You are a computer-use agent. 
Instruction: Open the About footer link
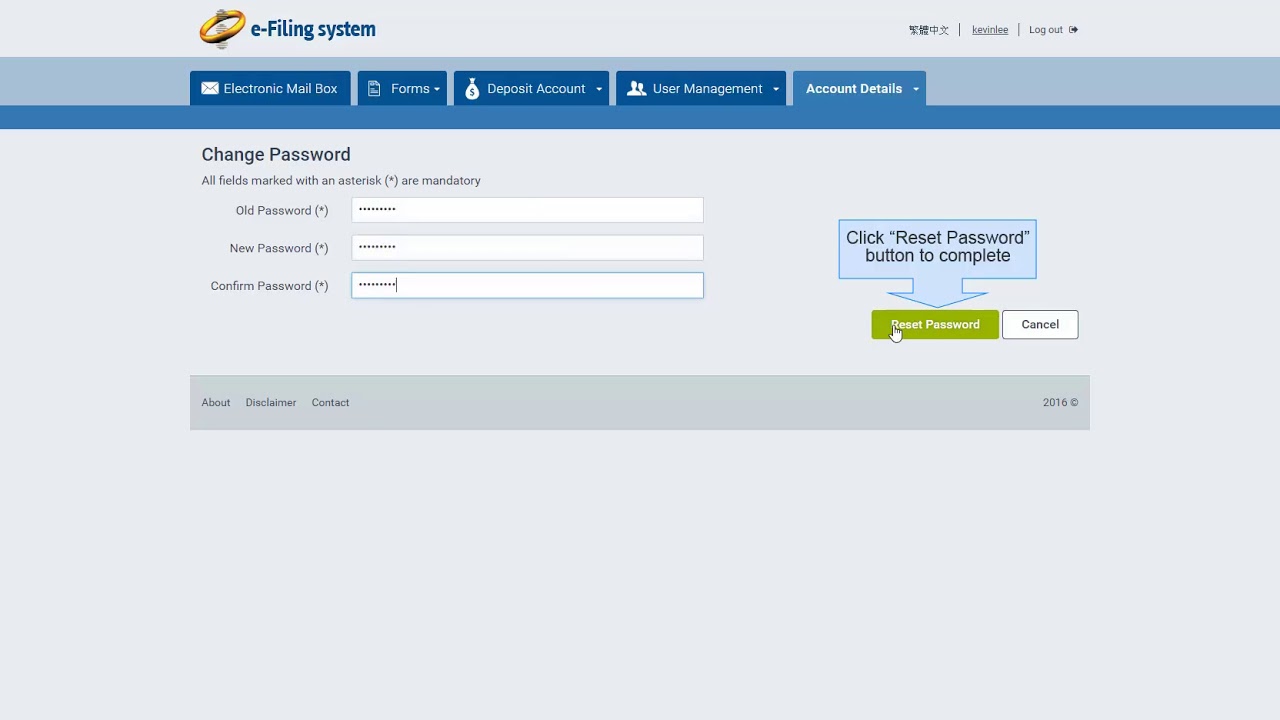216,402
